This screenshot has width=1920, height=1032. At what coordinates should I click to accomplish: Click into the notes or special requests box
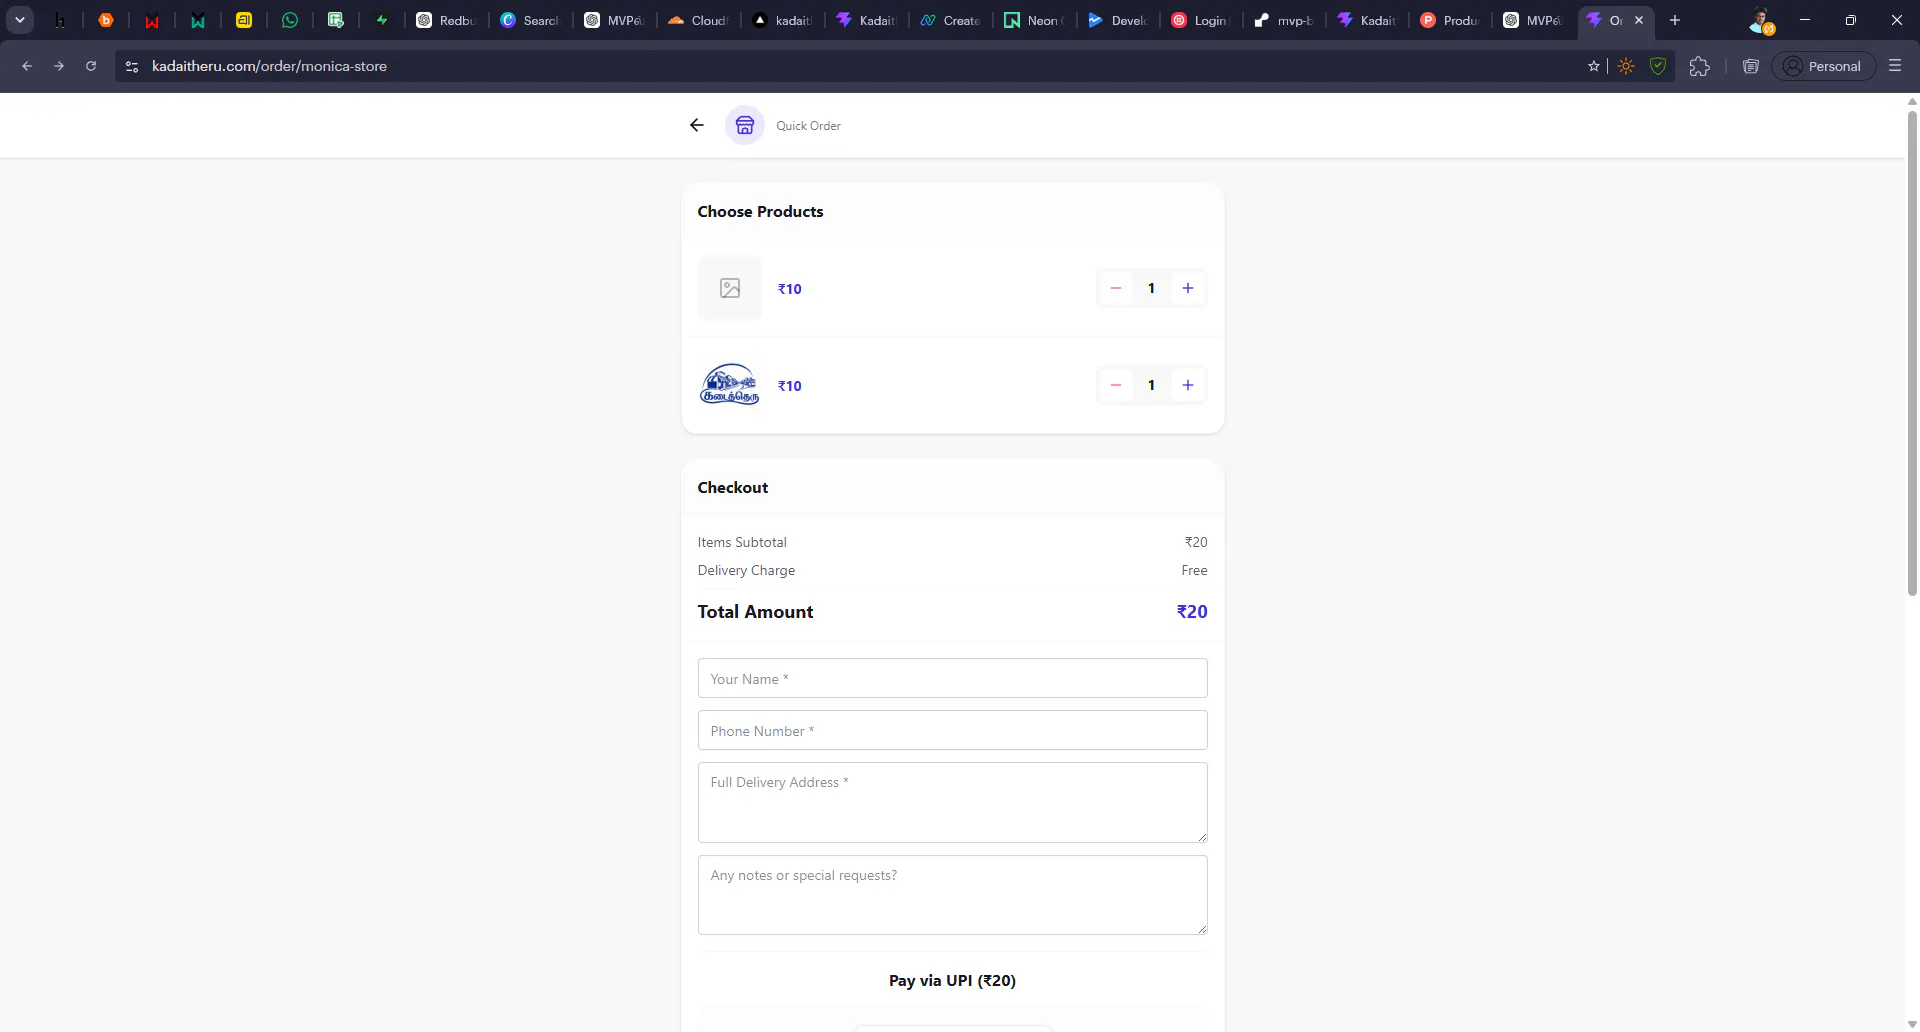coord(952,895)
